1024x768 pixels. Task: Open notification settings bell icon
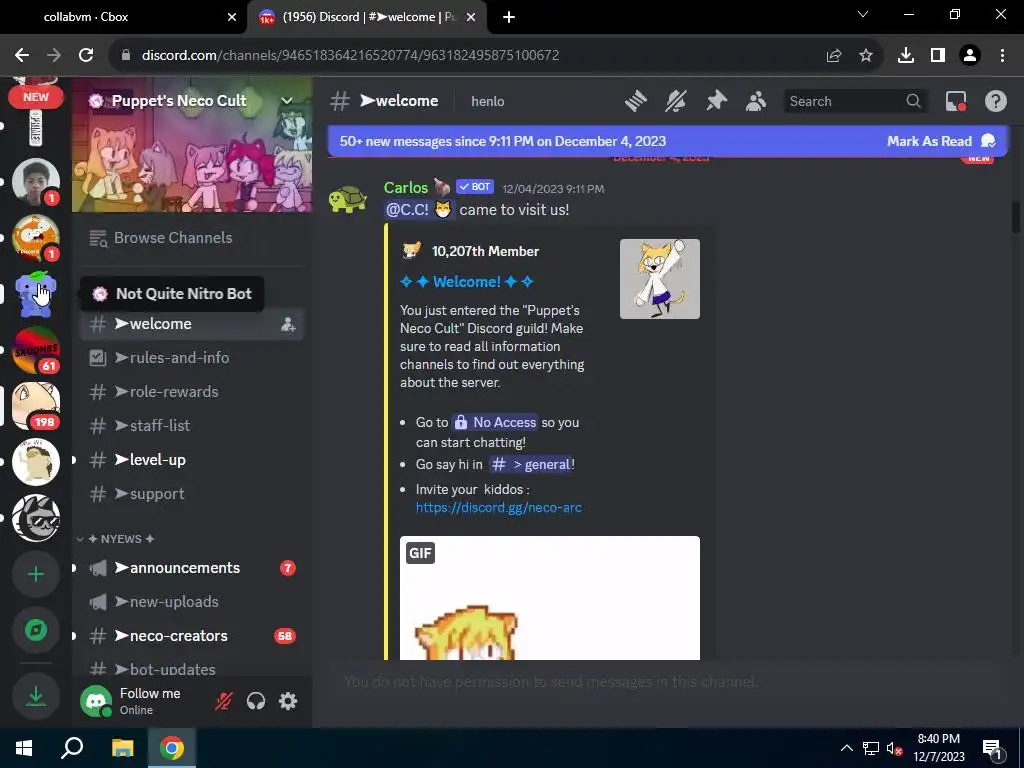[x=676, y=101]
